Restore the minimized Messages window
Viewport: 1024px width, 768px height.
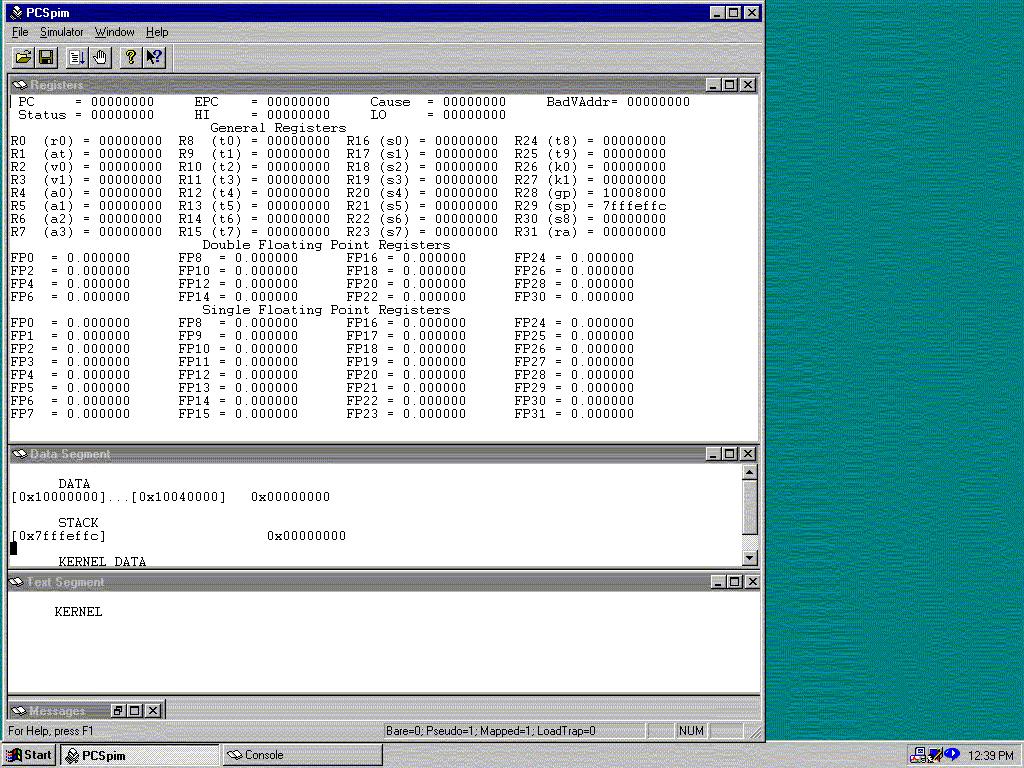coord(117,711)
